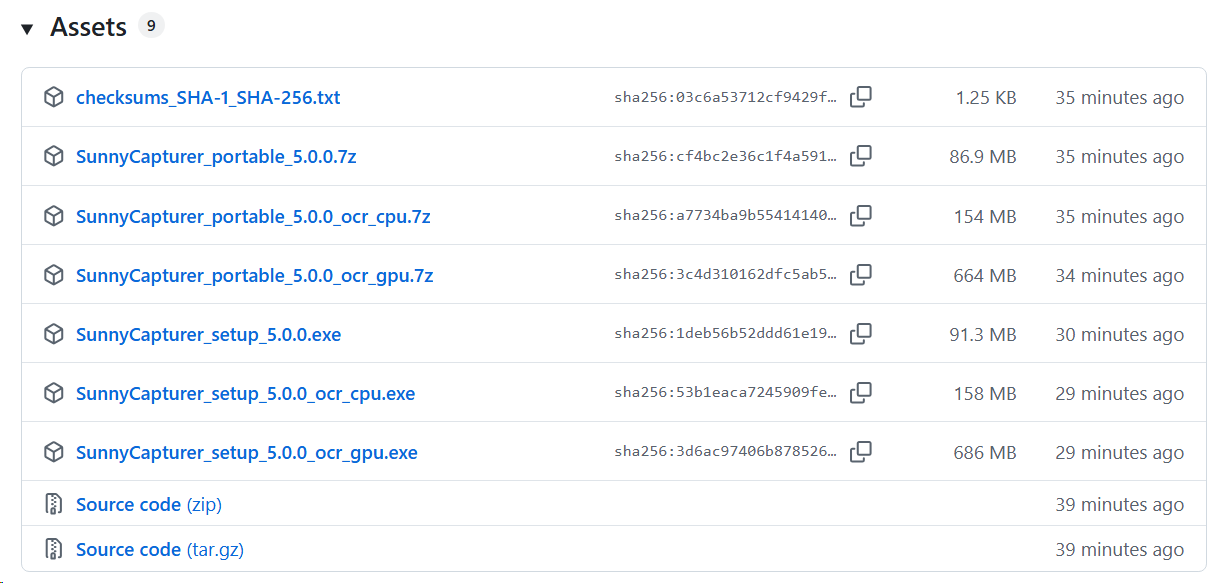Download SunnyCapturer_setup_5.0.0_ocr_cpu.exe
Screen dimensions: 1217x583
pos(245,394)
